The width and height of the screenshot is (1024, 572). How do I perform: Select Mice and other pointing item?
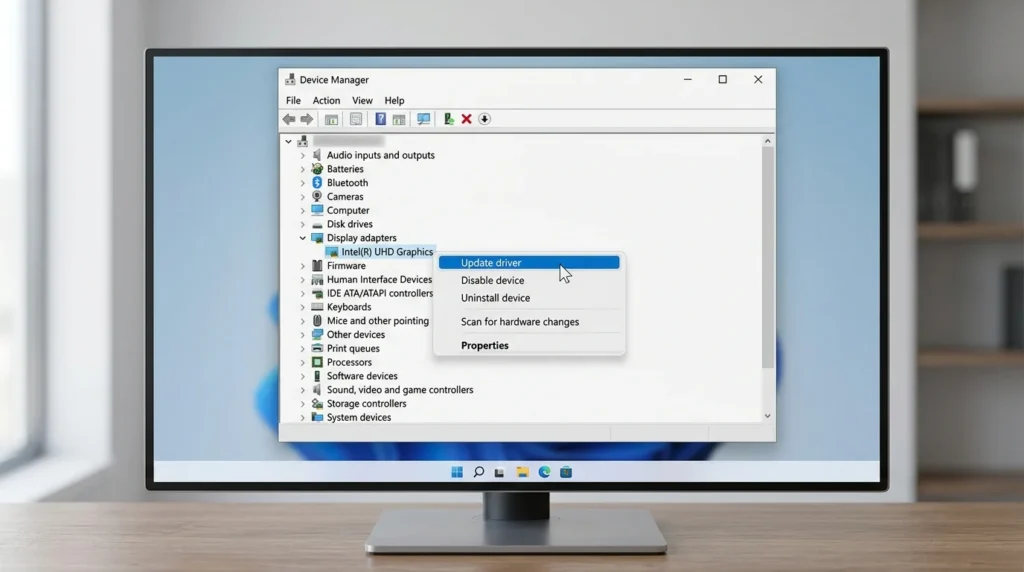377,321
